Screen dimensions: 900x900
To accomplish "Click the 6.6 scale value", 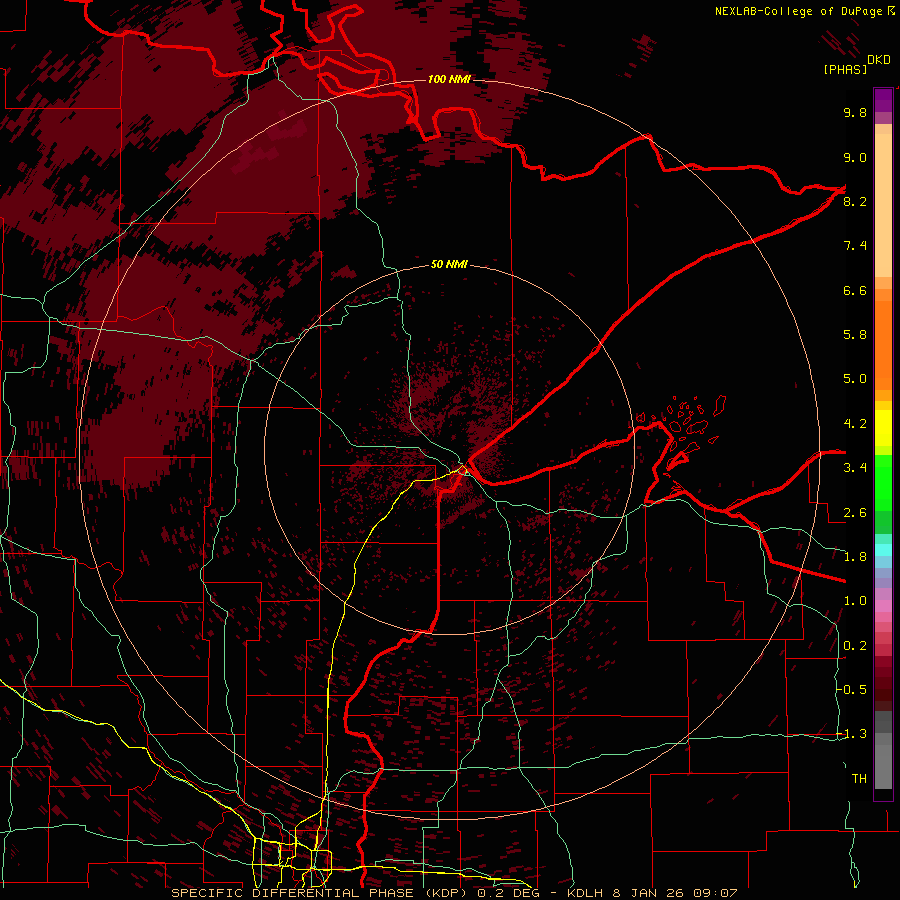I will click(855, 290).
